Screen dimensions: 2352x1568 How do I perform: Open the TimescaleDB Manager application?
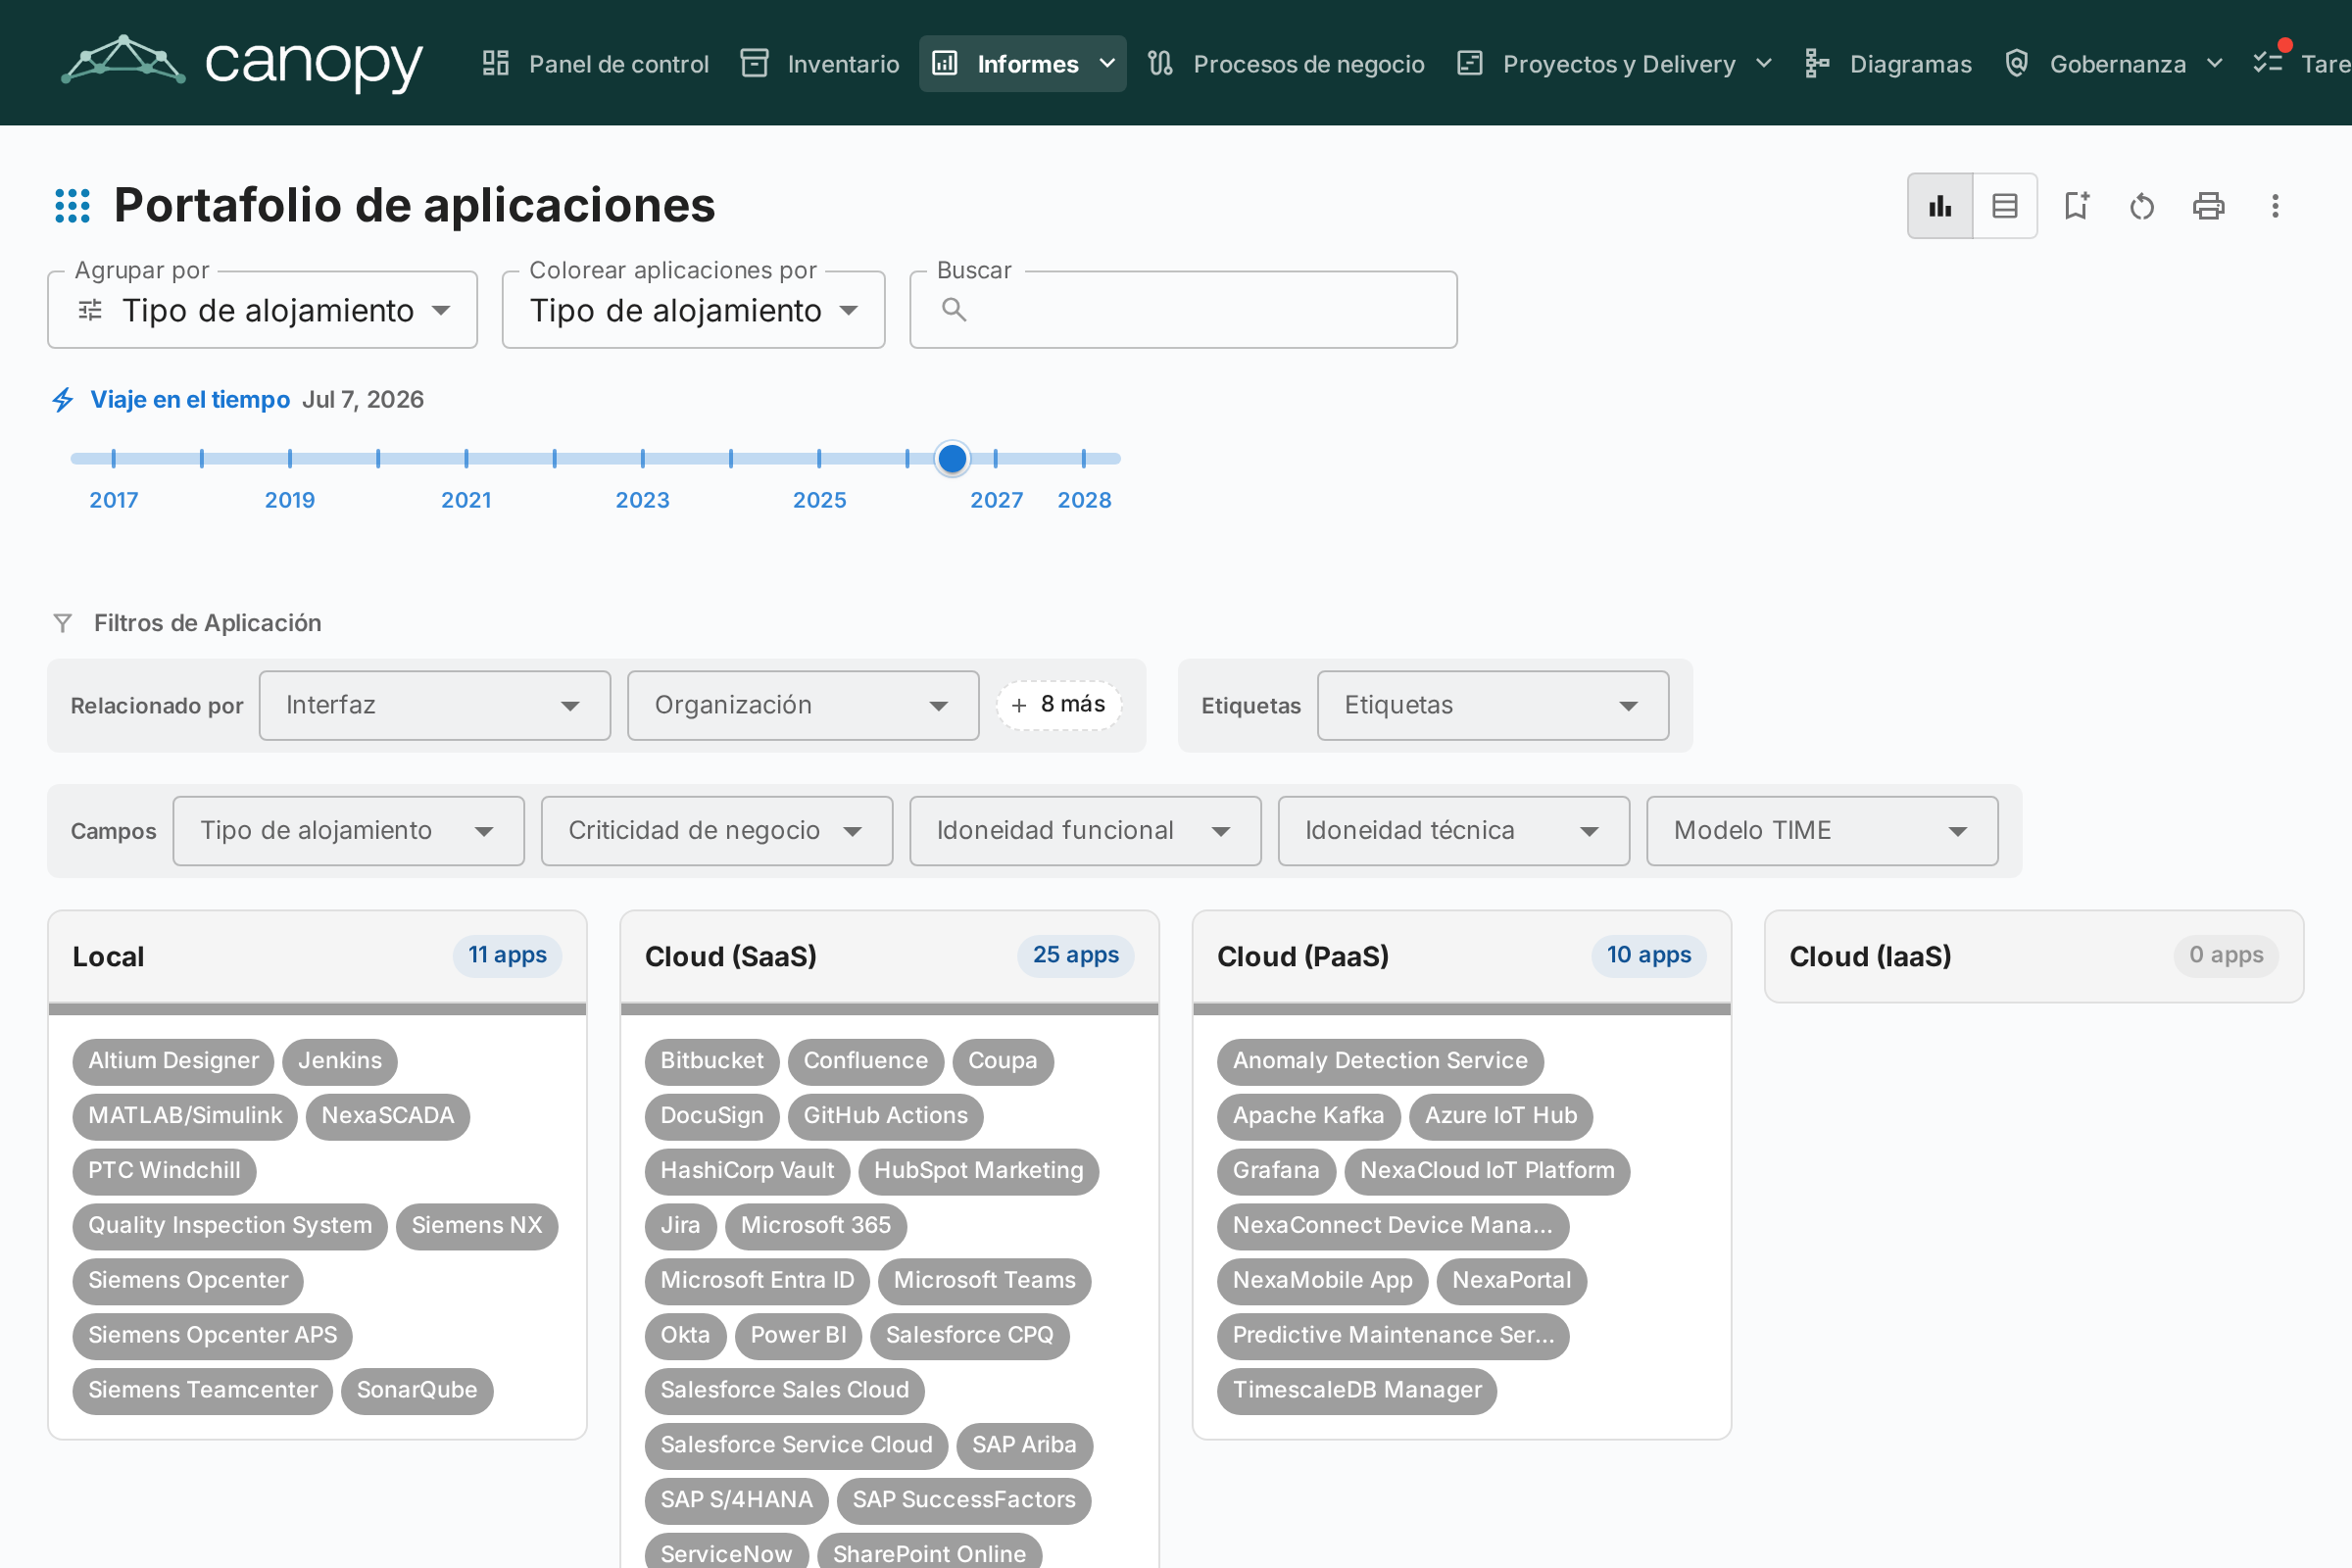pyautogui.click(x=1357, y=1390)
